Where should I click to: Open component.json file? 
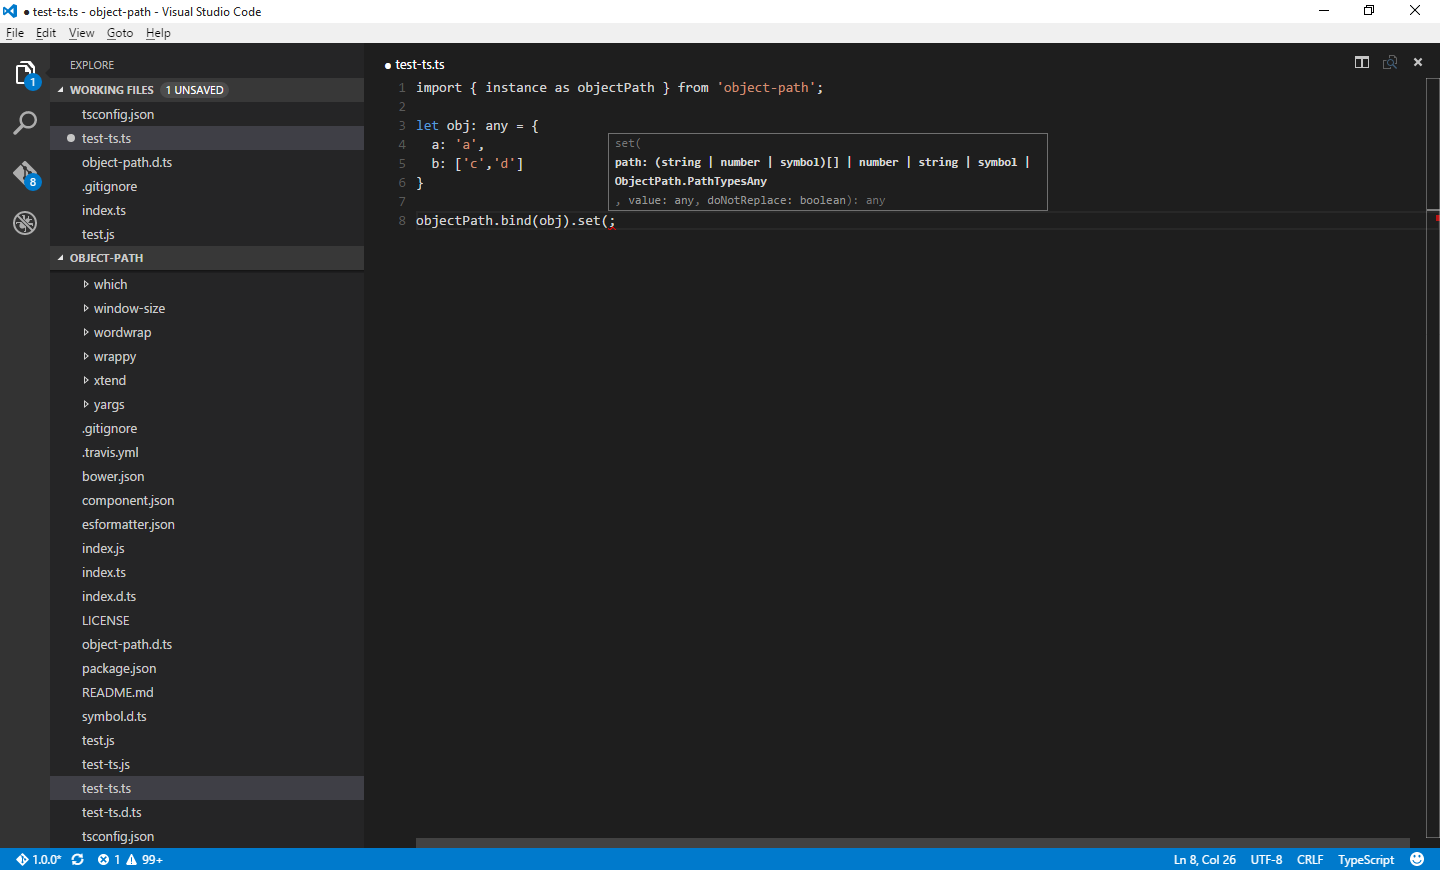point(207,501)
